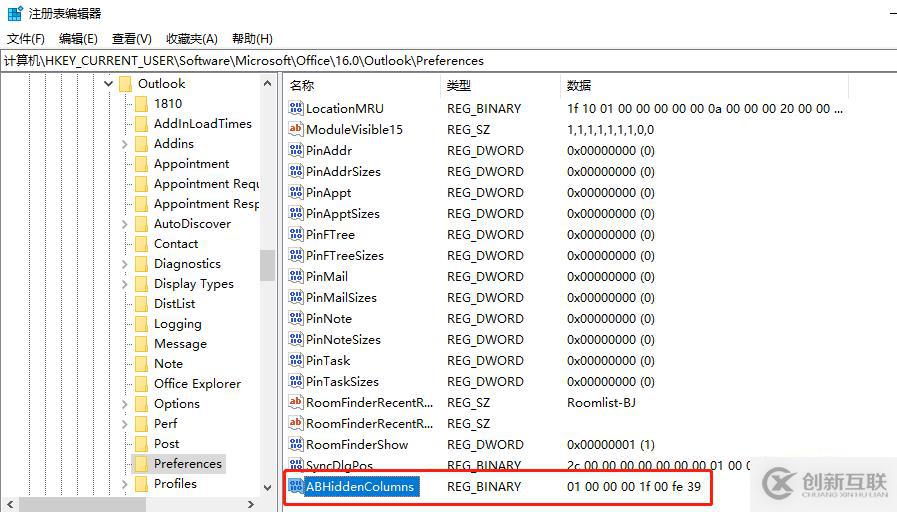The image size is (897, 512).
Task: Expand the Perf key
Action: coord(125,424)
